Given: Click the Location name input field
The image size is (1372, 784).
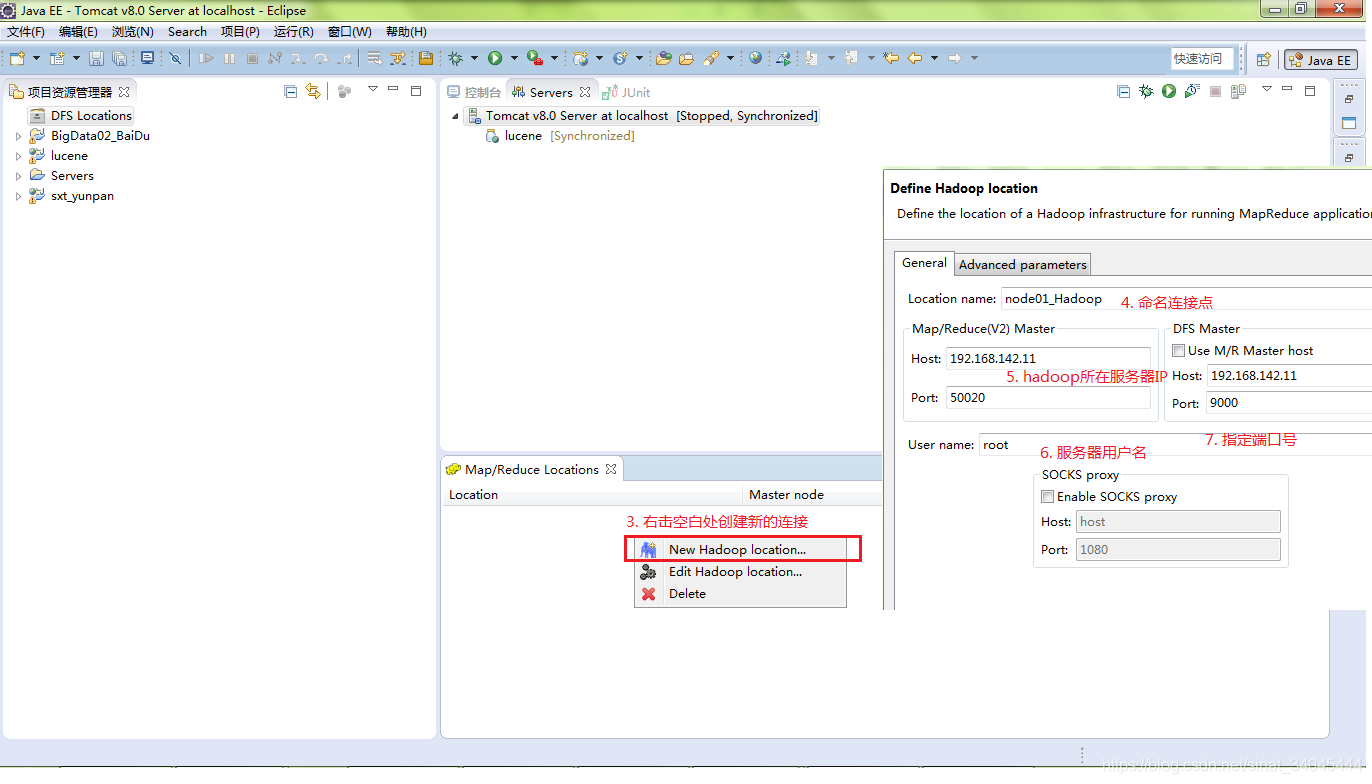Looking at the screenshot, I should click(1186, 299).
